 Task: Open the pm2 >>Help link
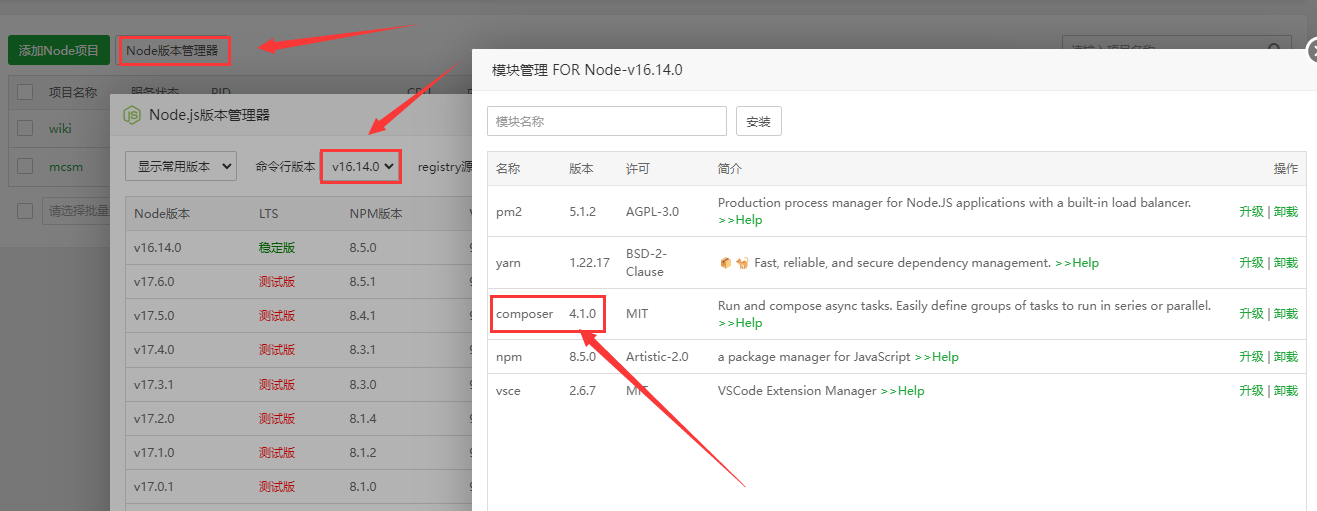(x=740, y=220)
